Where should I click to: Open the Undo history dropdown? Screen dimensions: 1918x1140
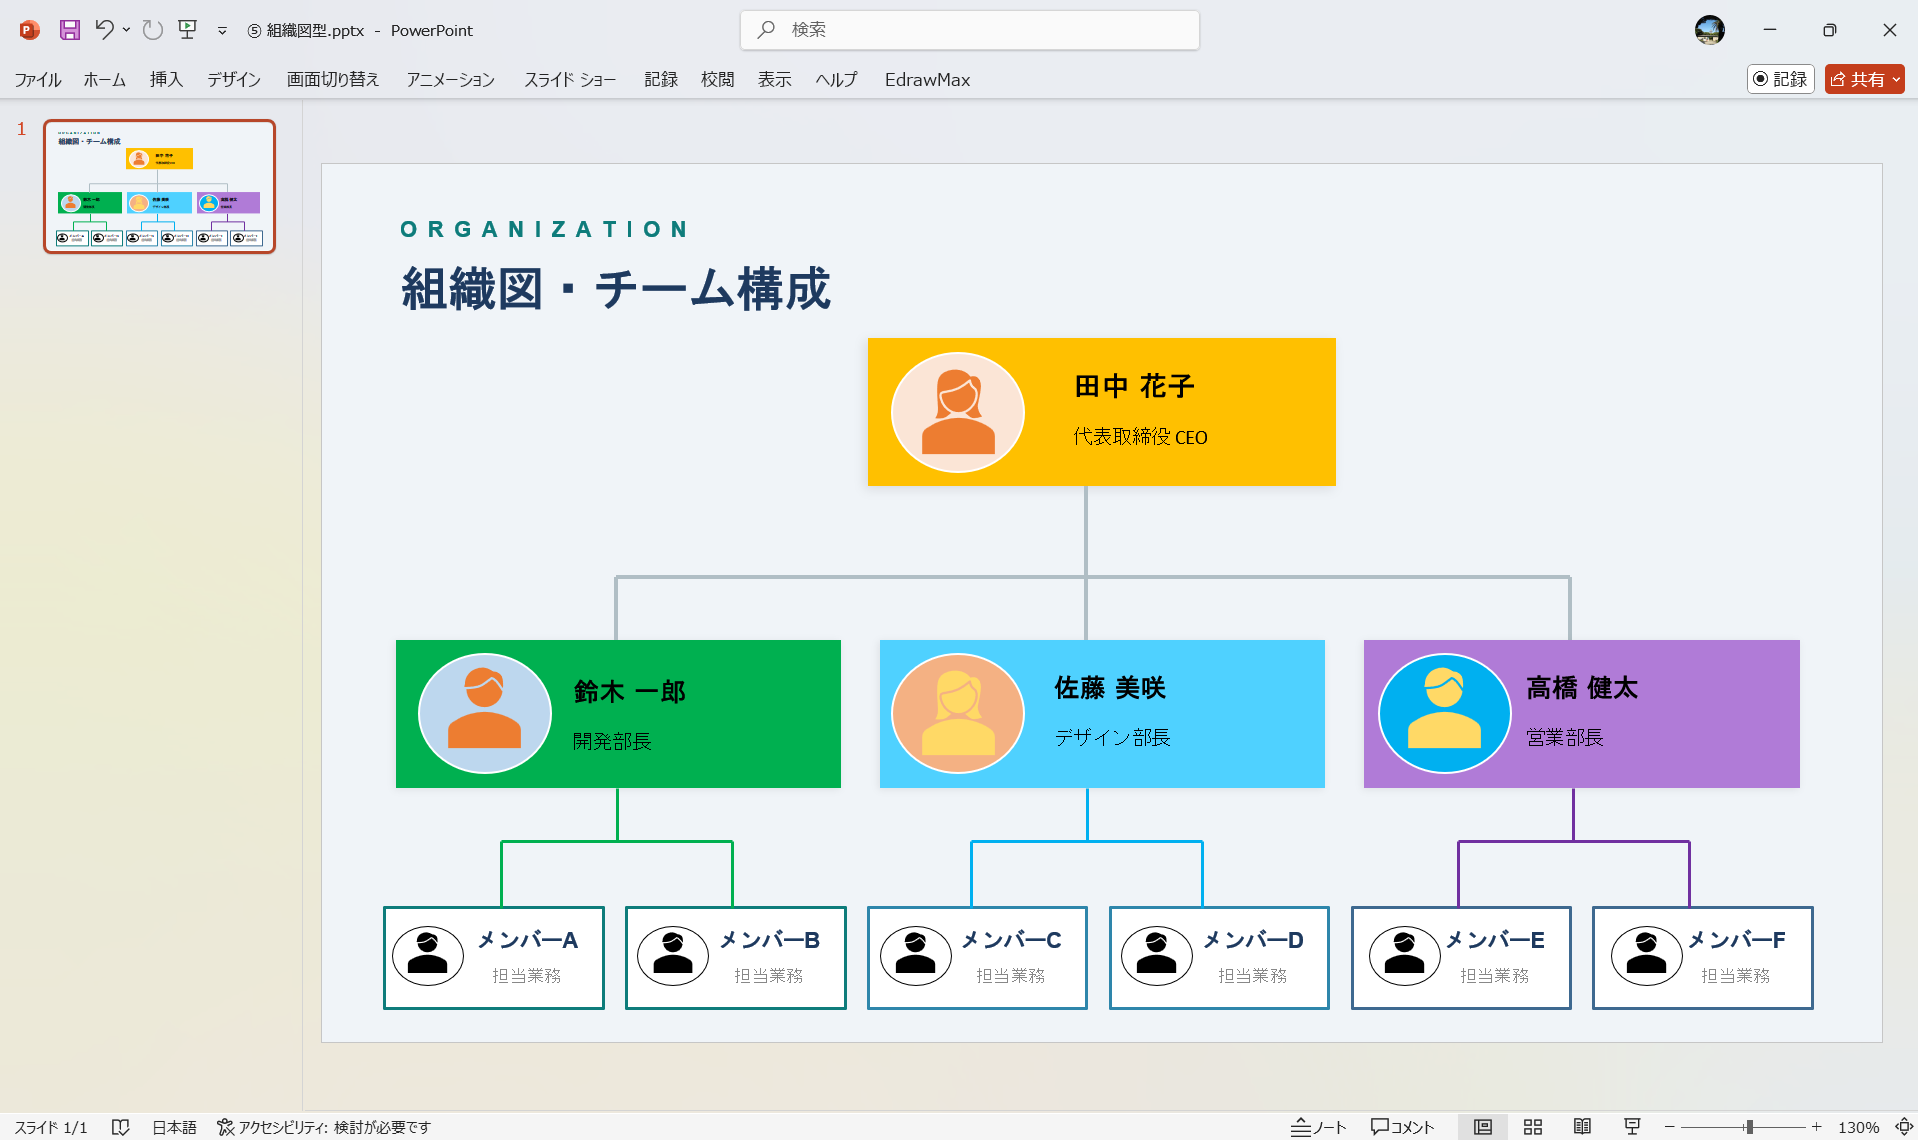pyautogui.click(x=125, y=30)
